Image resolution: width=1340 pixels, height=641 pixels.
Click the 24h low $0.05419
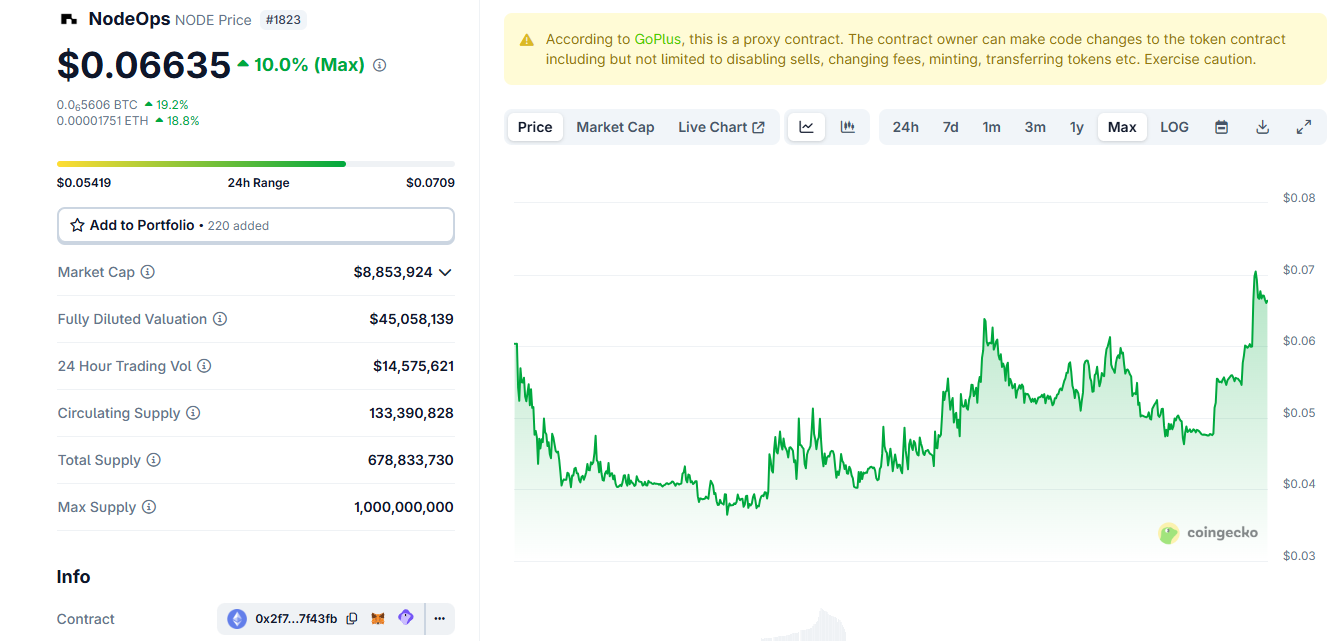(84, 183)
